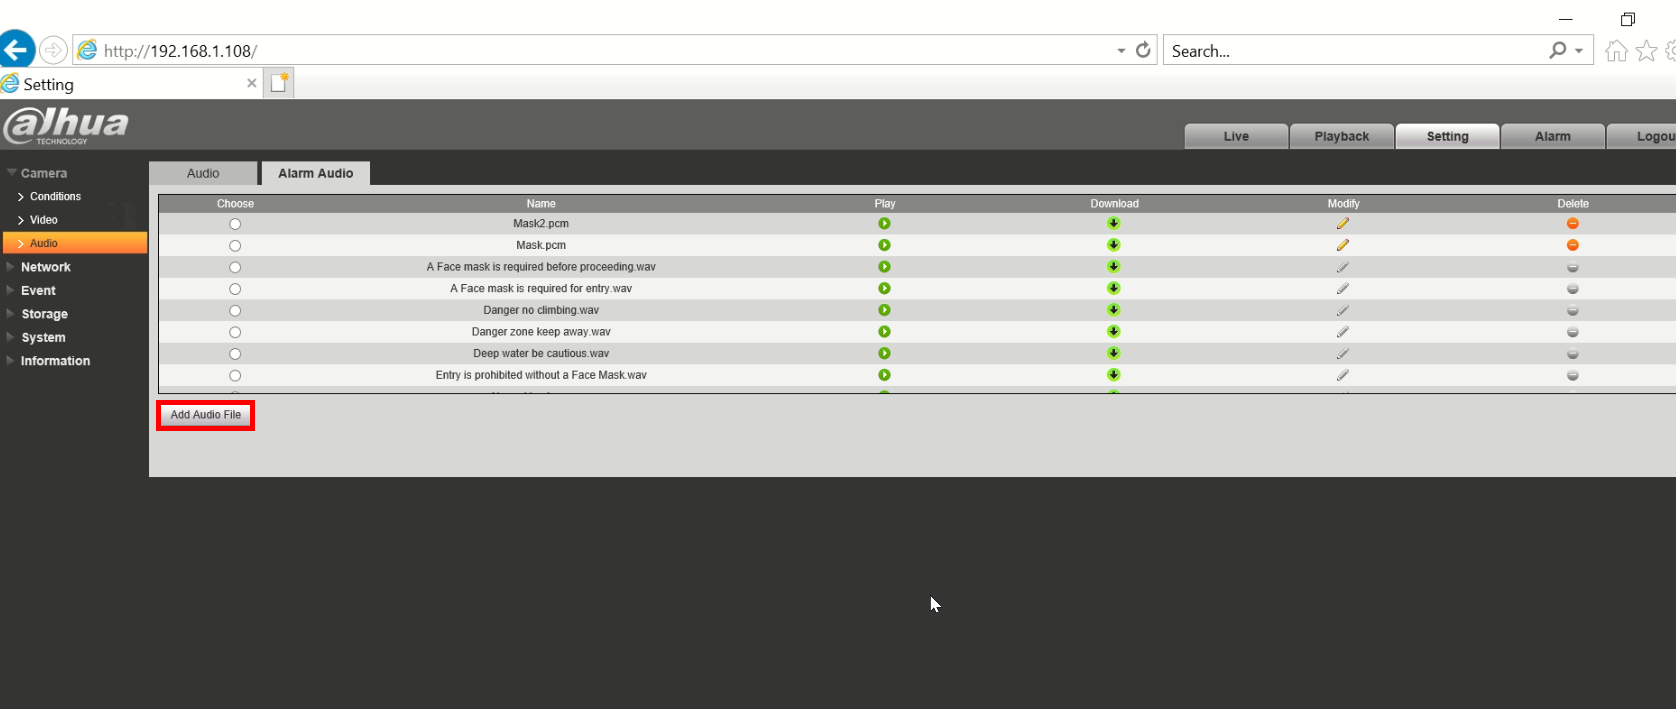Screen dimensions: 1676x709
Task: Download the Mask.pcm file
Action: [1113, 245]
